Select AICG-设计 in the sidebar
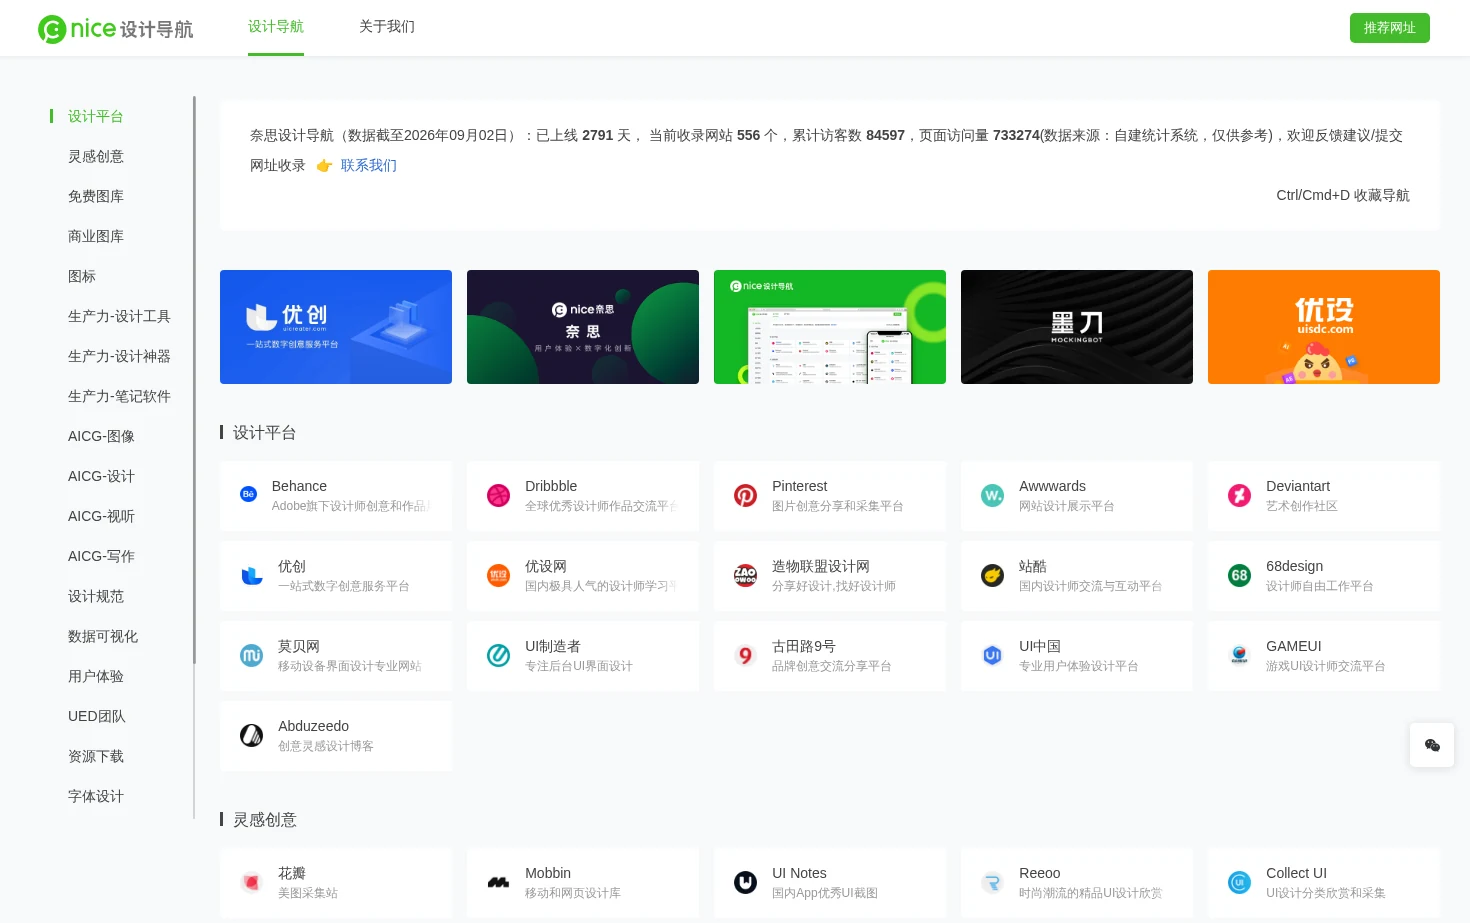 (x=101, y=476)
